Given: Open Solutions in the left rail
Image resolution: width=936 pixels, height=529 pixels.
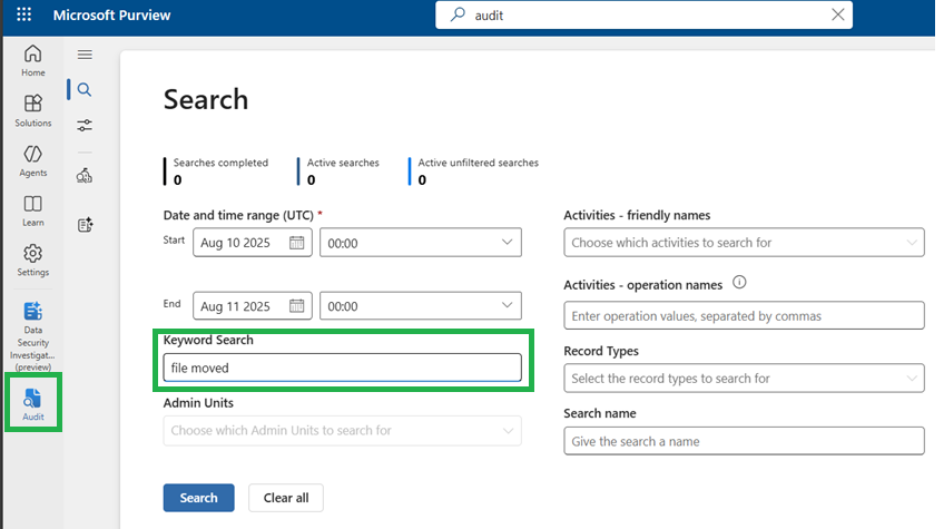Looking at the screenshot, I should pos(33,111).
